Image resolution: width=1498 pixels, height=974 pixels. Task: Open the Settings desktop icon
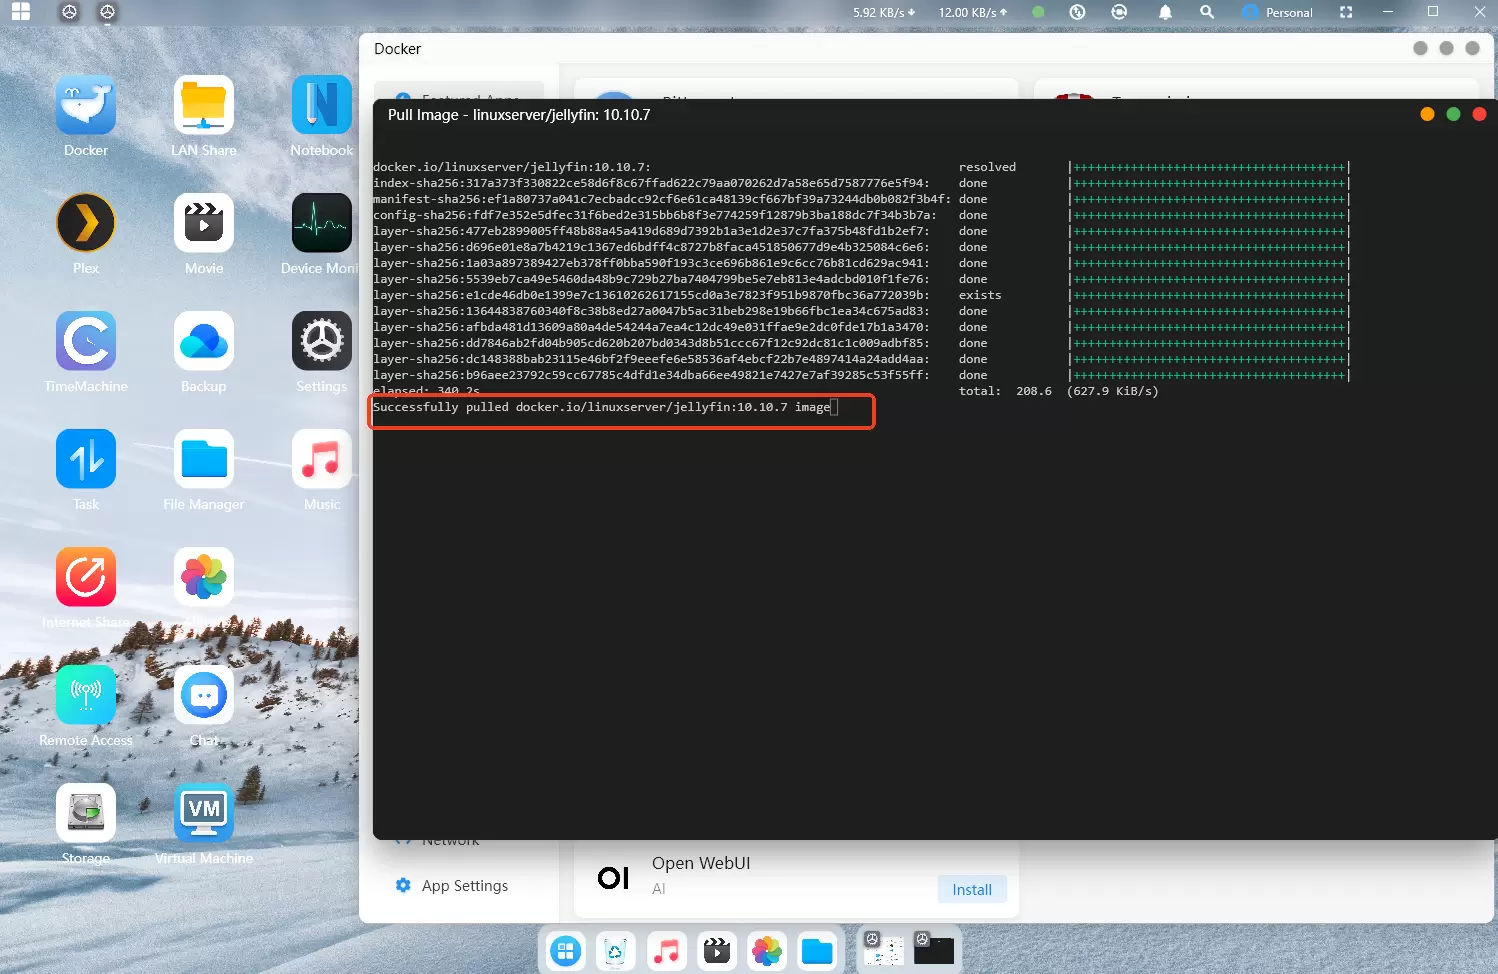click(x=322, y=341)
